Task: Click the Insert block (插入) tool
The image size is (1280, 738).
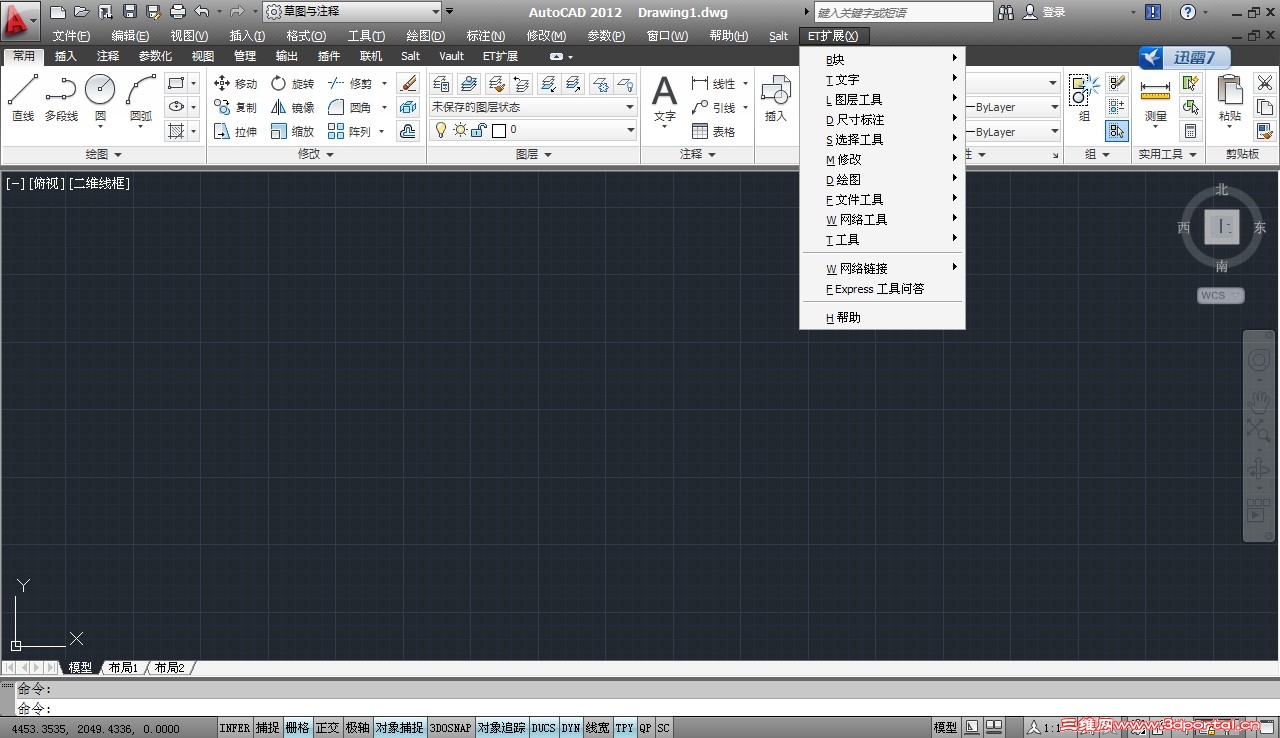Action: [x=776, y=99]
